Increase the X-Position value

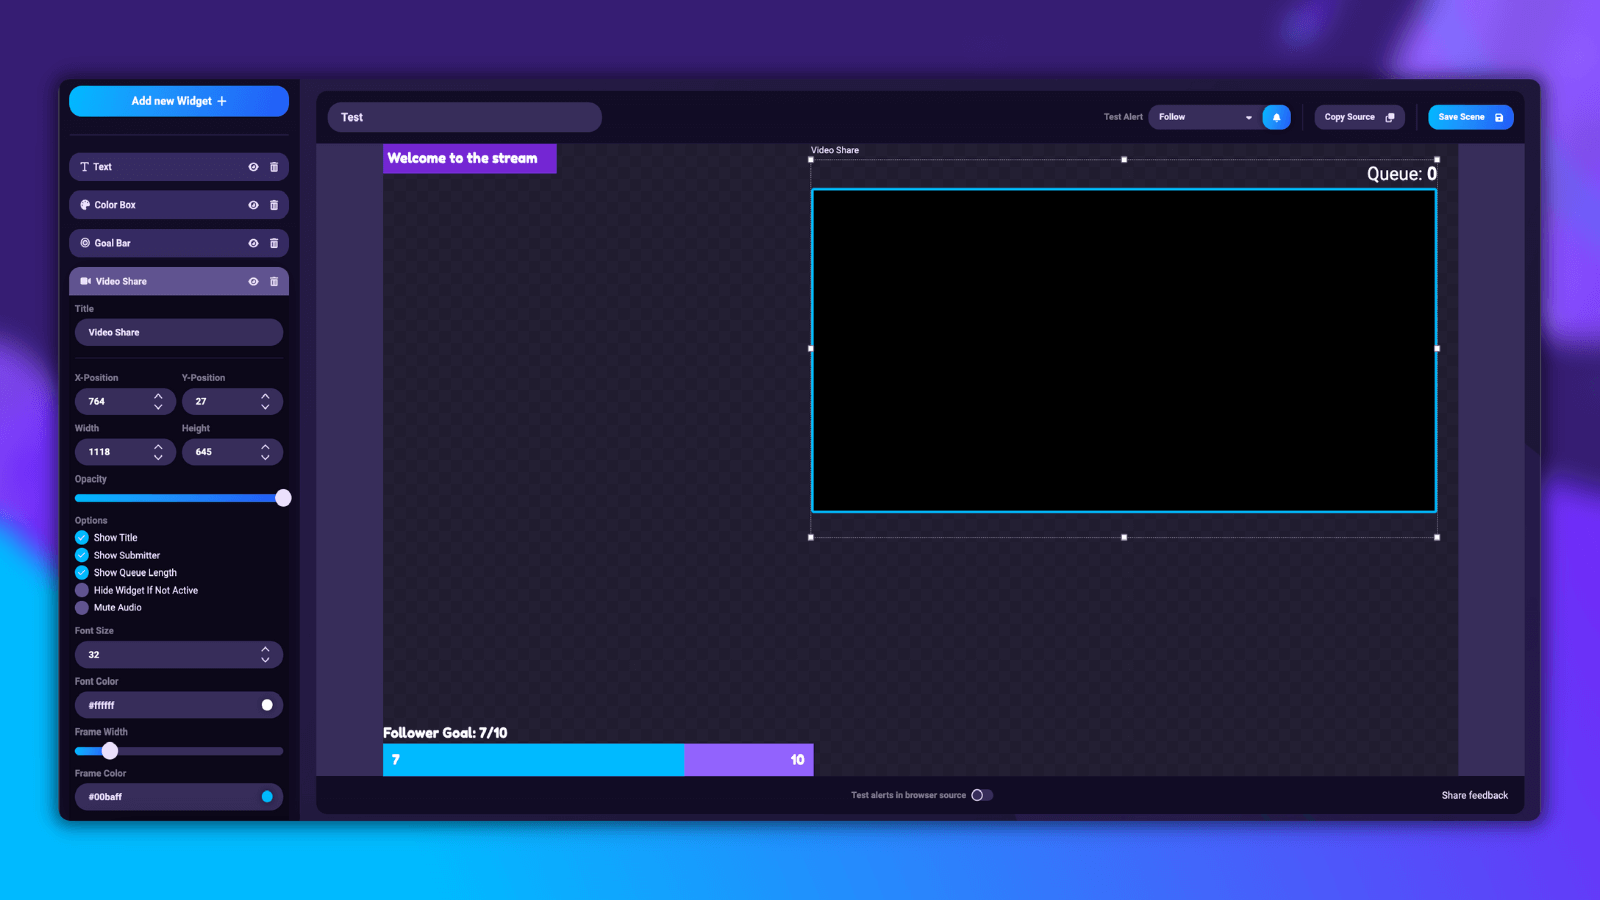point(158,396)
